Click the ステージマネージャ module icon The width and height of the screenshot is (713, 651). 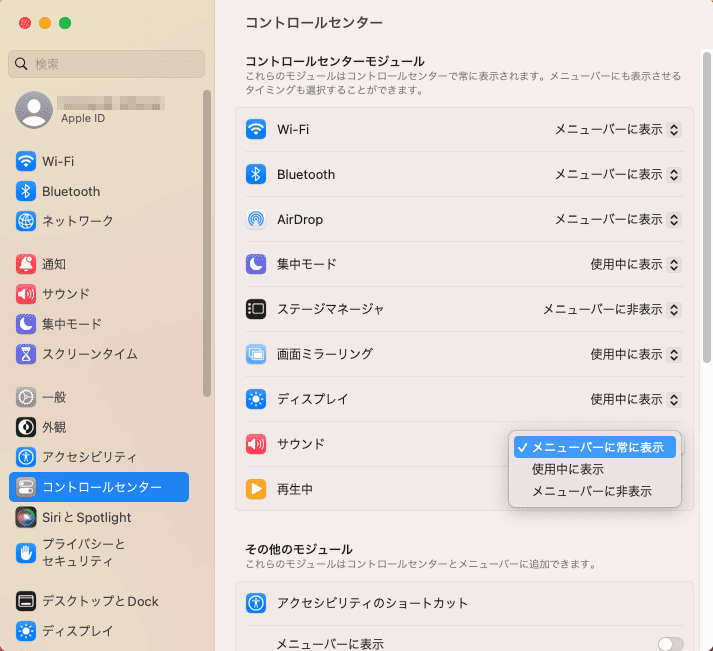point(256,309)
